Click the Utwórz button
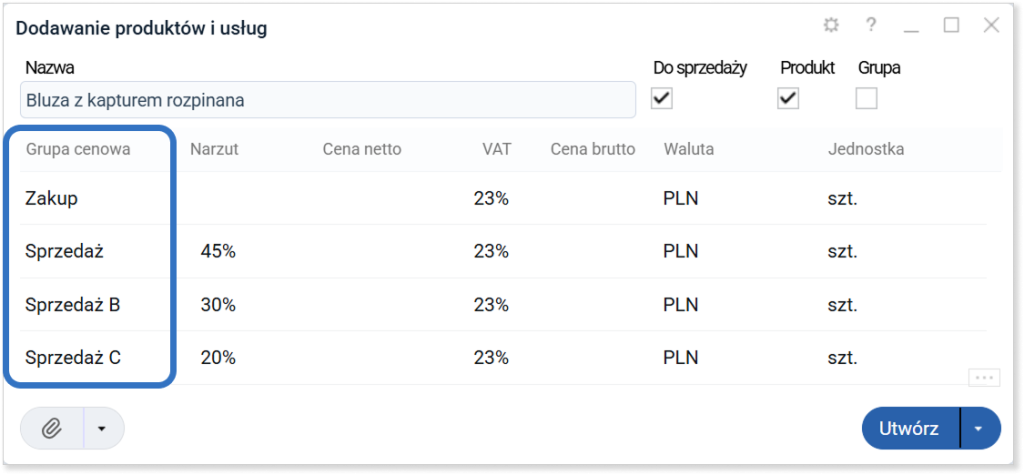Image resolution: width=1024 pixels, height=475 pixels. click(911, 429)
